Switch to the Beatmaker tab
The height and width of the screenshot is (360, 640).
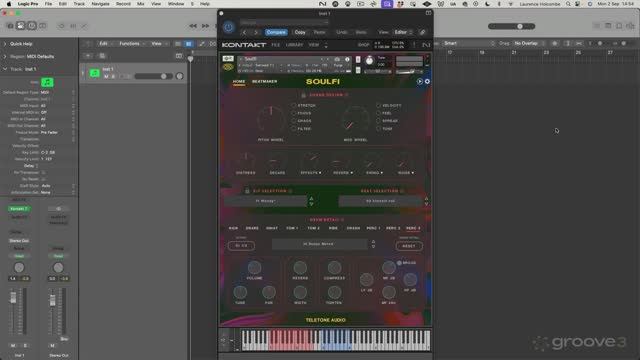pyautogui.click(x=264, y=82)
